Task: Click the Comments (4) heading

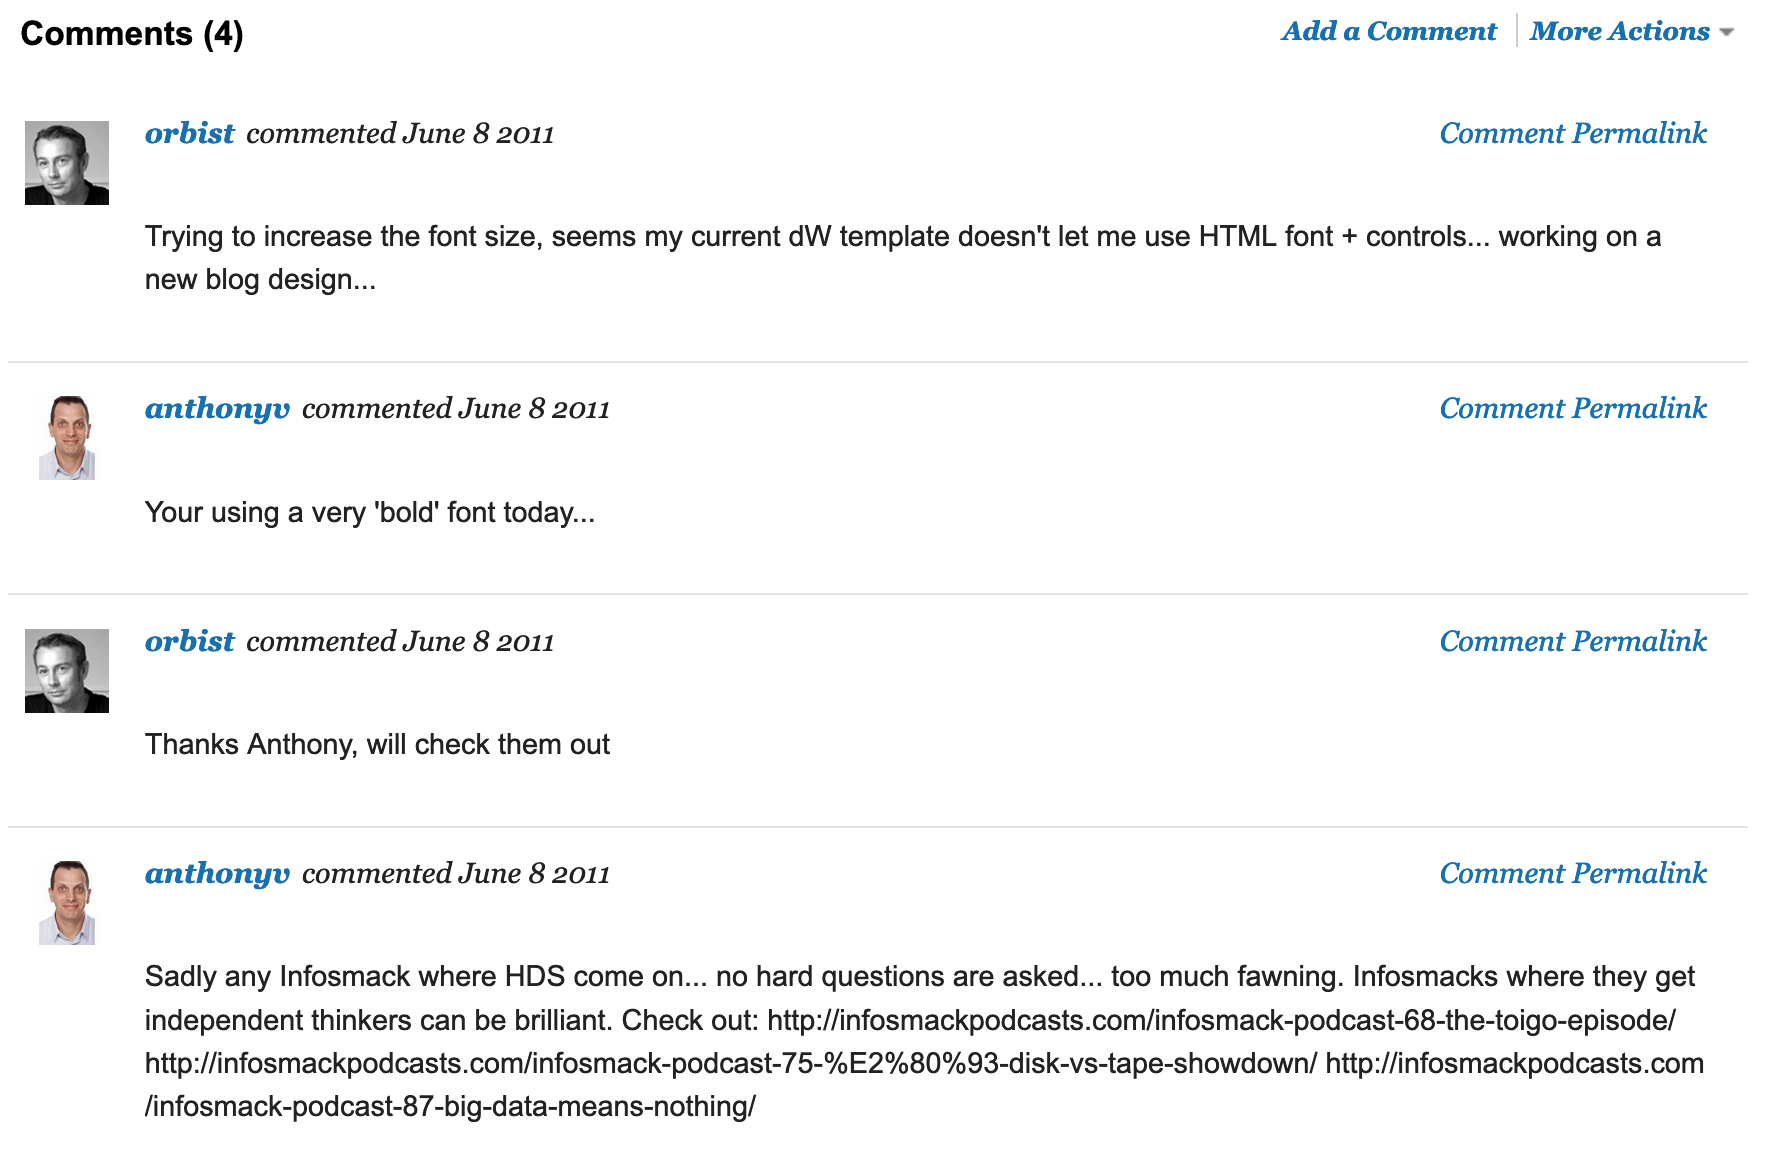Action: tap(132, 34)
